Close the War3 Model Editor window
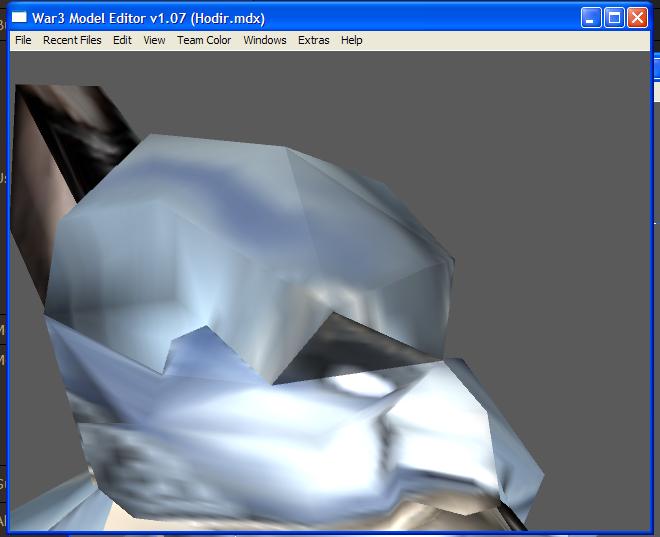Image resolution: width=660 pixels, height=537 pixels. pos(638,18)
